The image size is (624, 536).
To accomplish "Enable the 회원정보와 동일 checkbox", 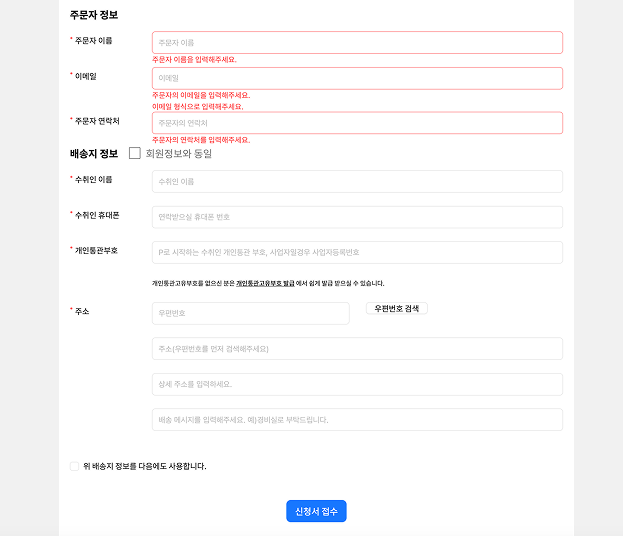I will (135, 153).
